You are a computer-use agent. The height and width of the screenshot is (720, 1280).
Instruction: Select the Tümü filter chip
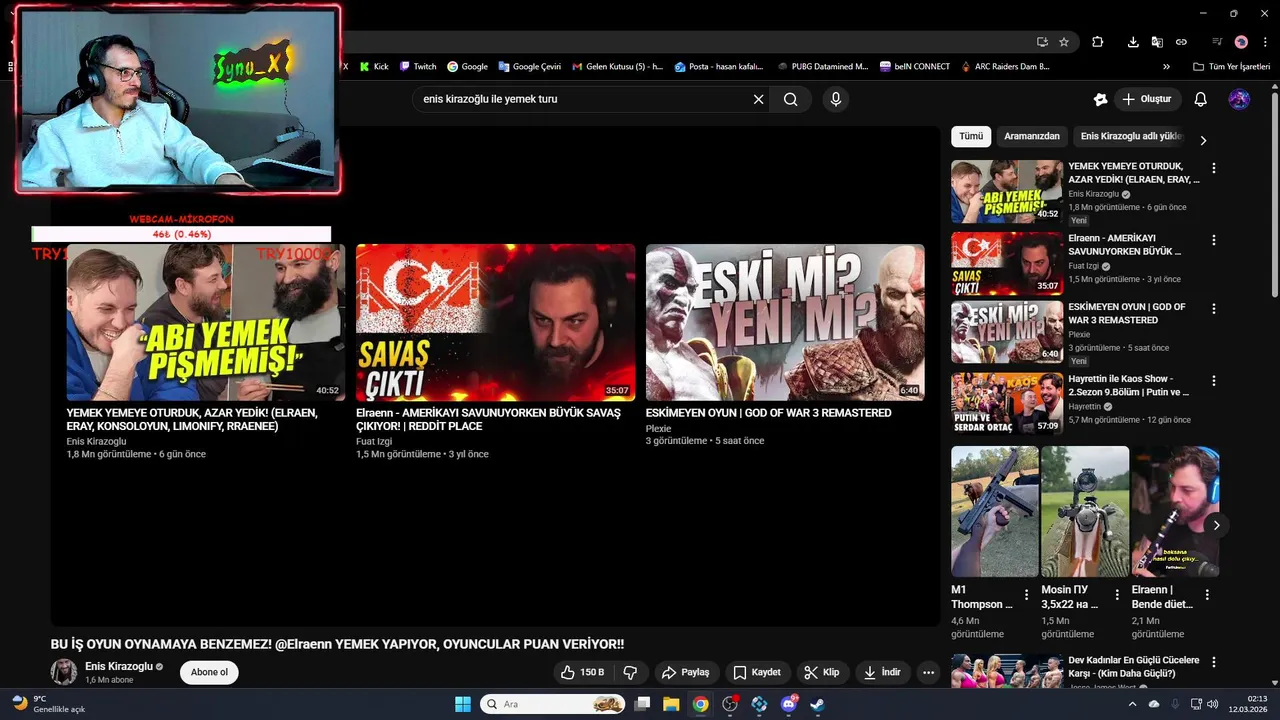tap(970, 136)
